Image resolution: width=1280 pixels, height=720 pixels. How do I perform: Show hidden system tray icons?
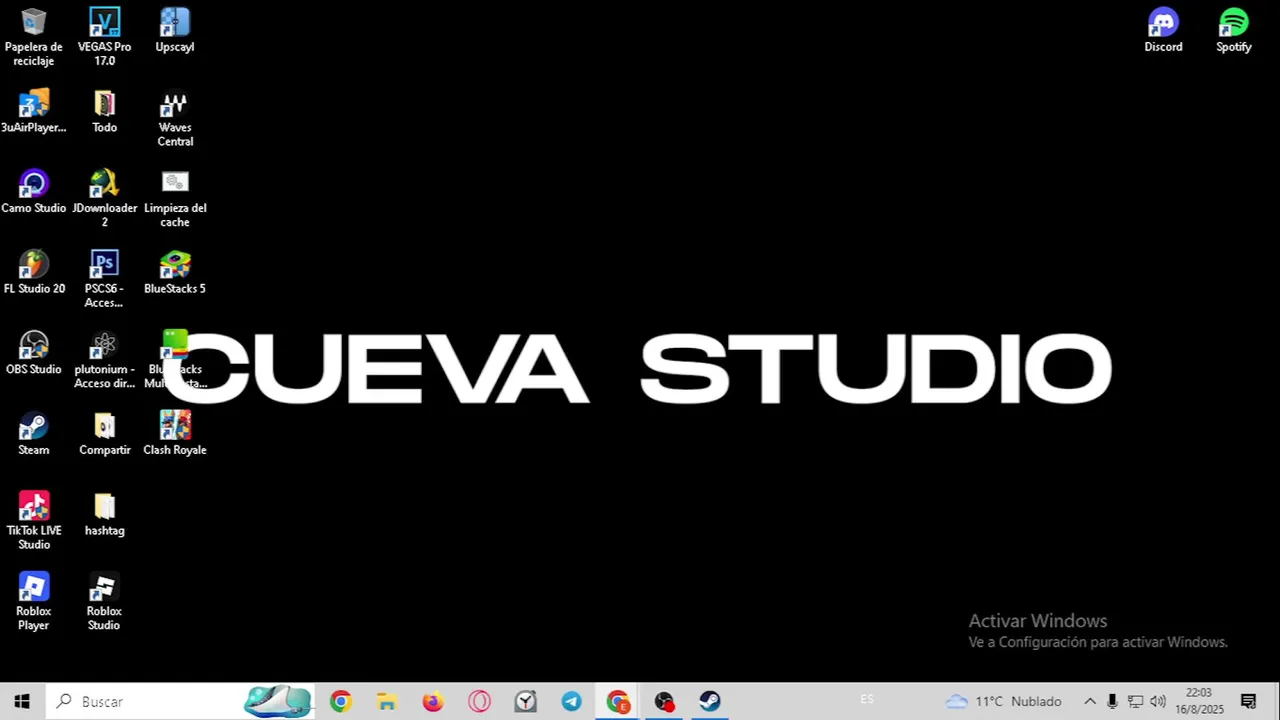(1089, 701)
